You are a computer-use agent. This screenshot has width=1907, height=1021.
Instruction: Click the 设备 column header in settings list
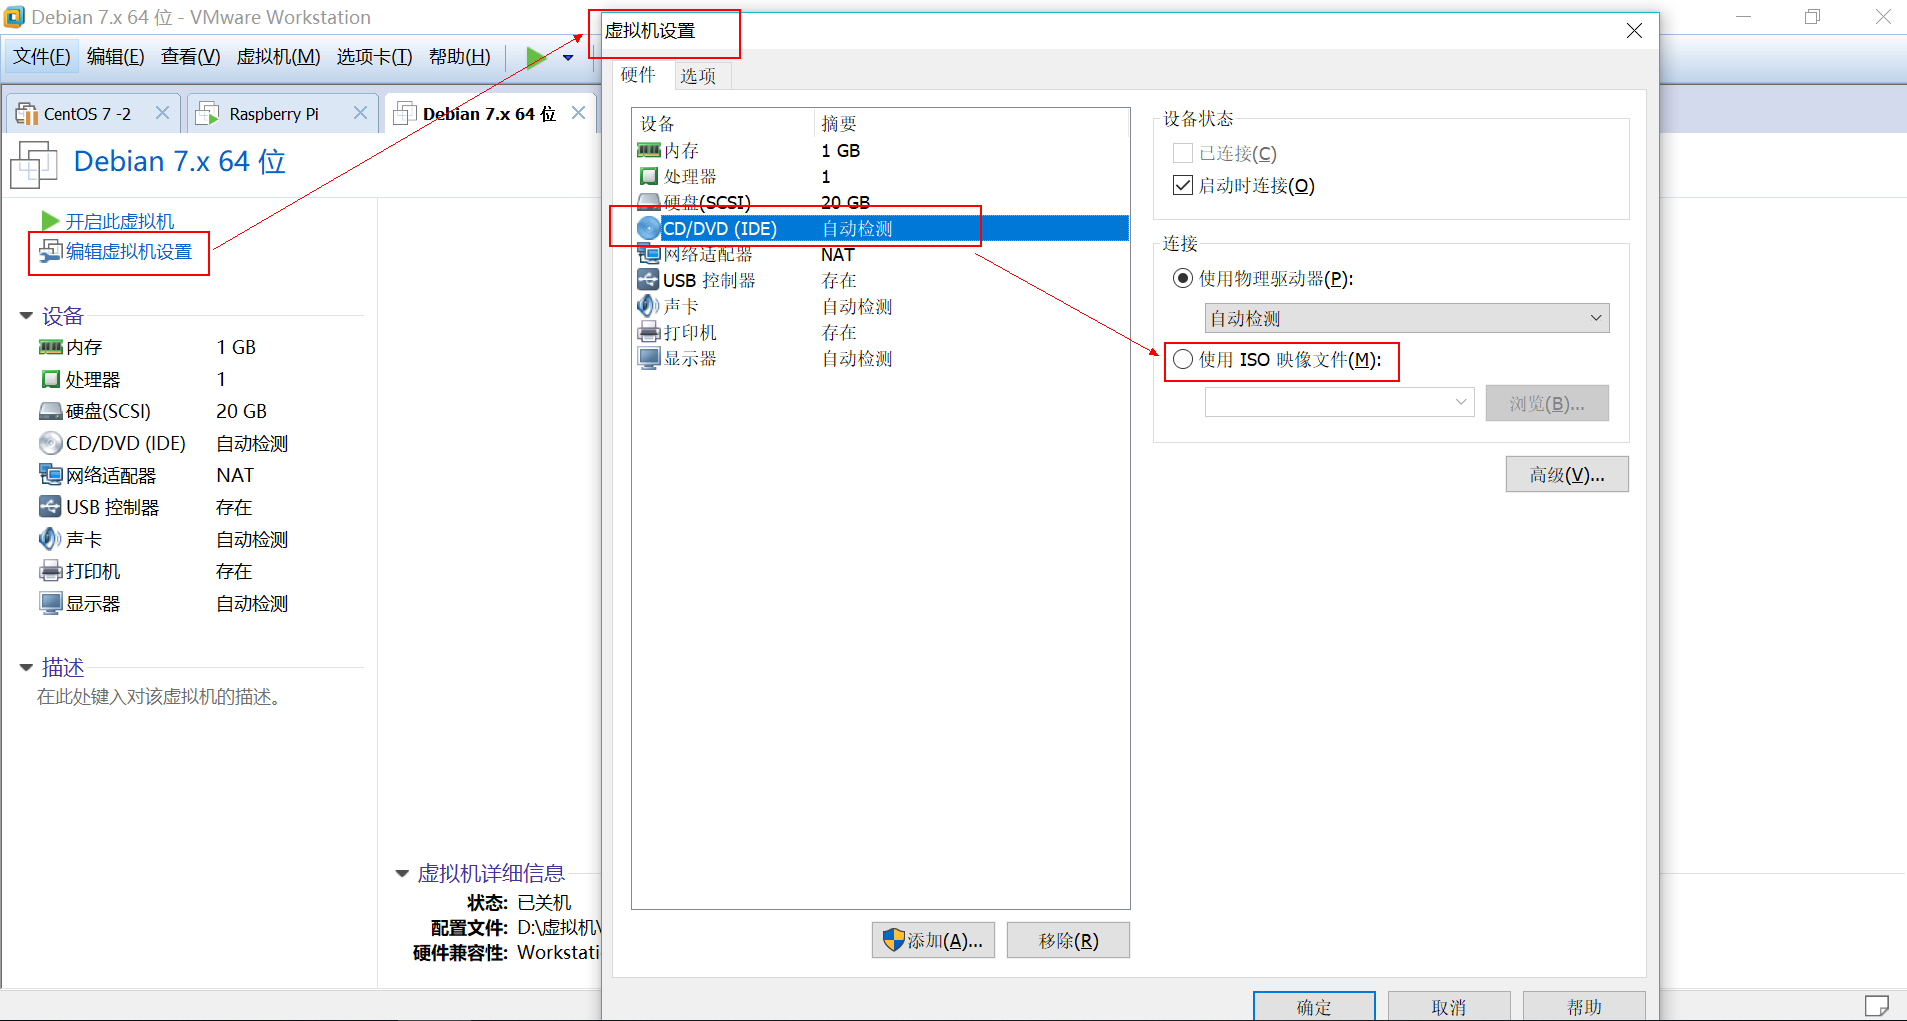(x=724, y=123)
